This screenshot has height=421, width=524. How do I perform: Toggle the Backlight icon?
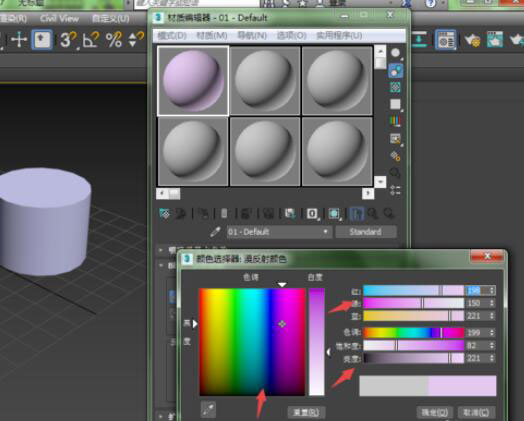click(396, 71)
